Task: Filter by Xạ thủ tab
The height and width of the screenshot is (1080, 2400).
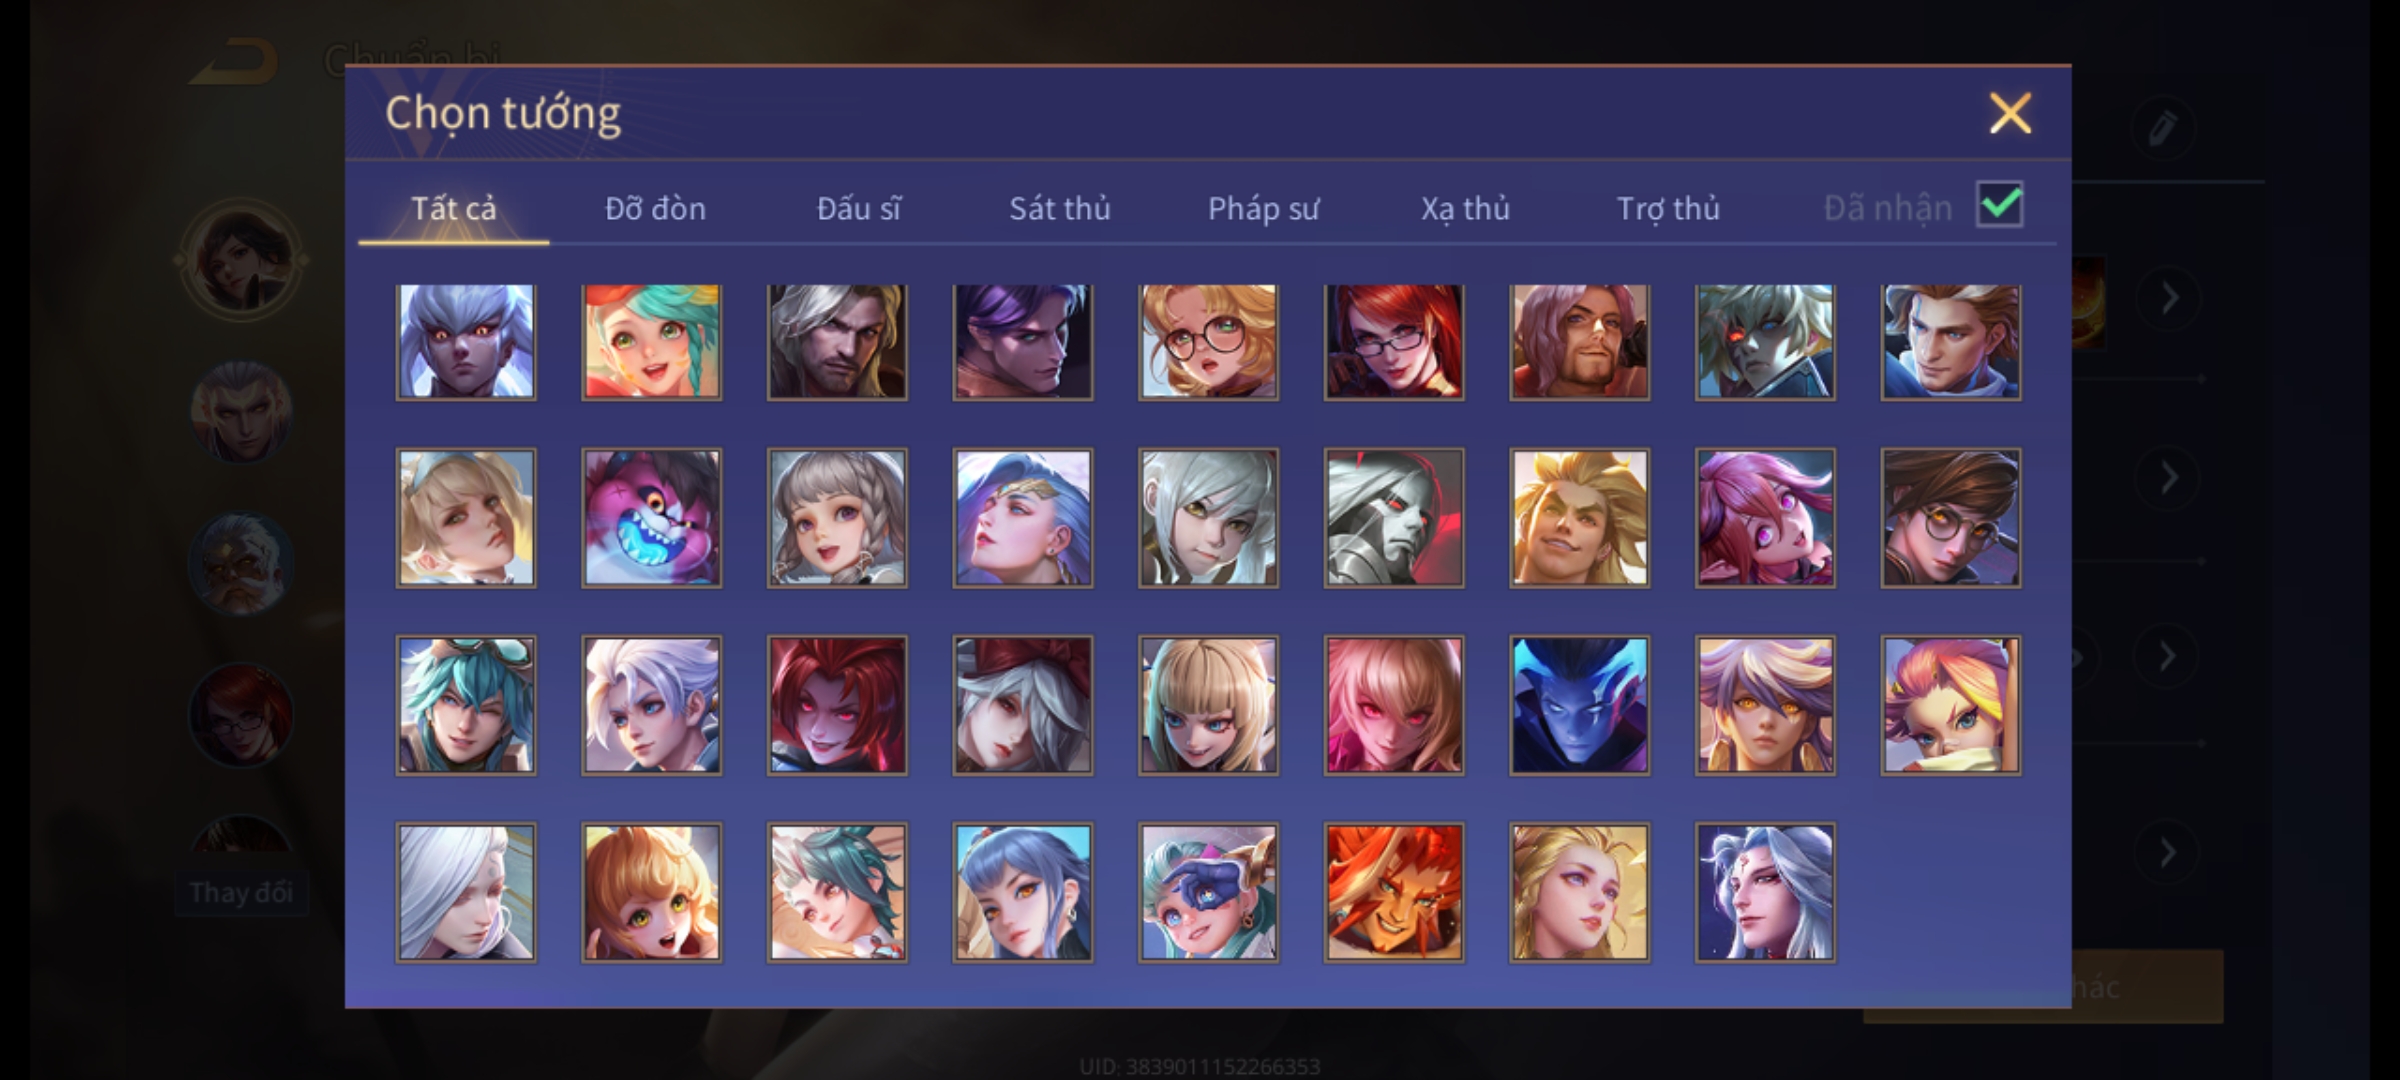Action: (x=1465, y=208)
